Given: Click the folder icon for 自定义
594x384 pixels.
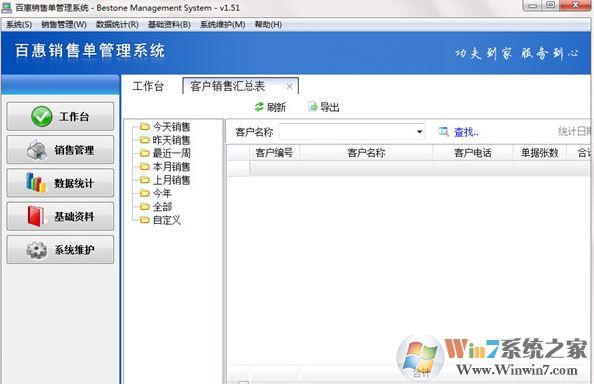Looking at the screenshot, I should tap(144, 220).
